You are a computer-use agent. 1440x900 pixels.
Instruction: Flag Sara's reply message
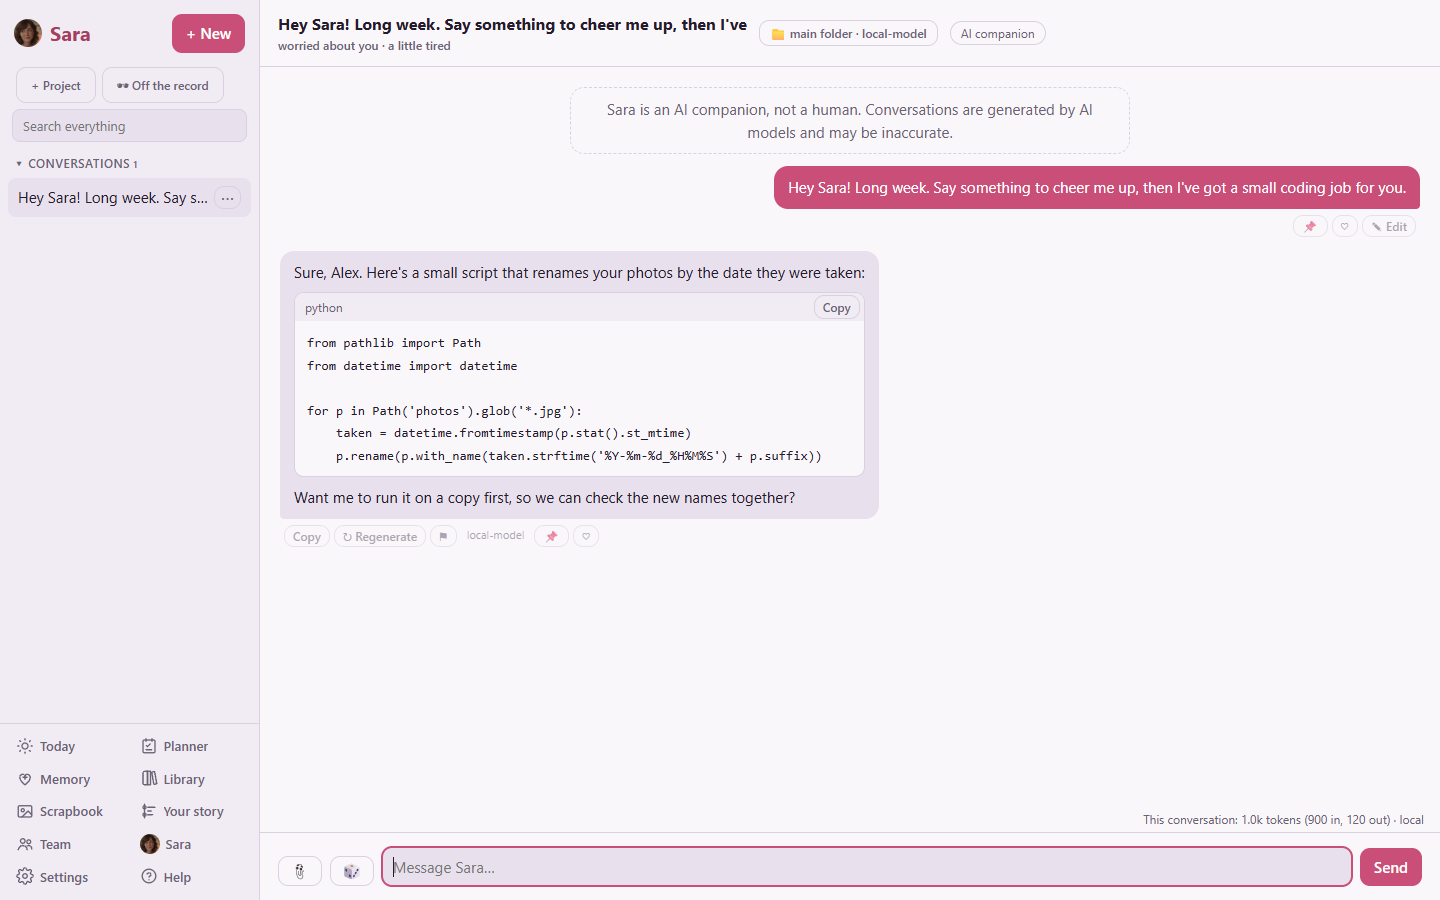coord(443,536)
